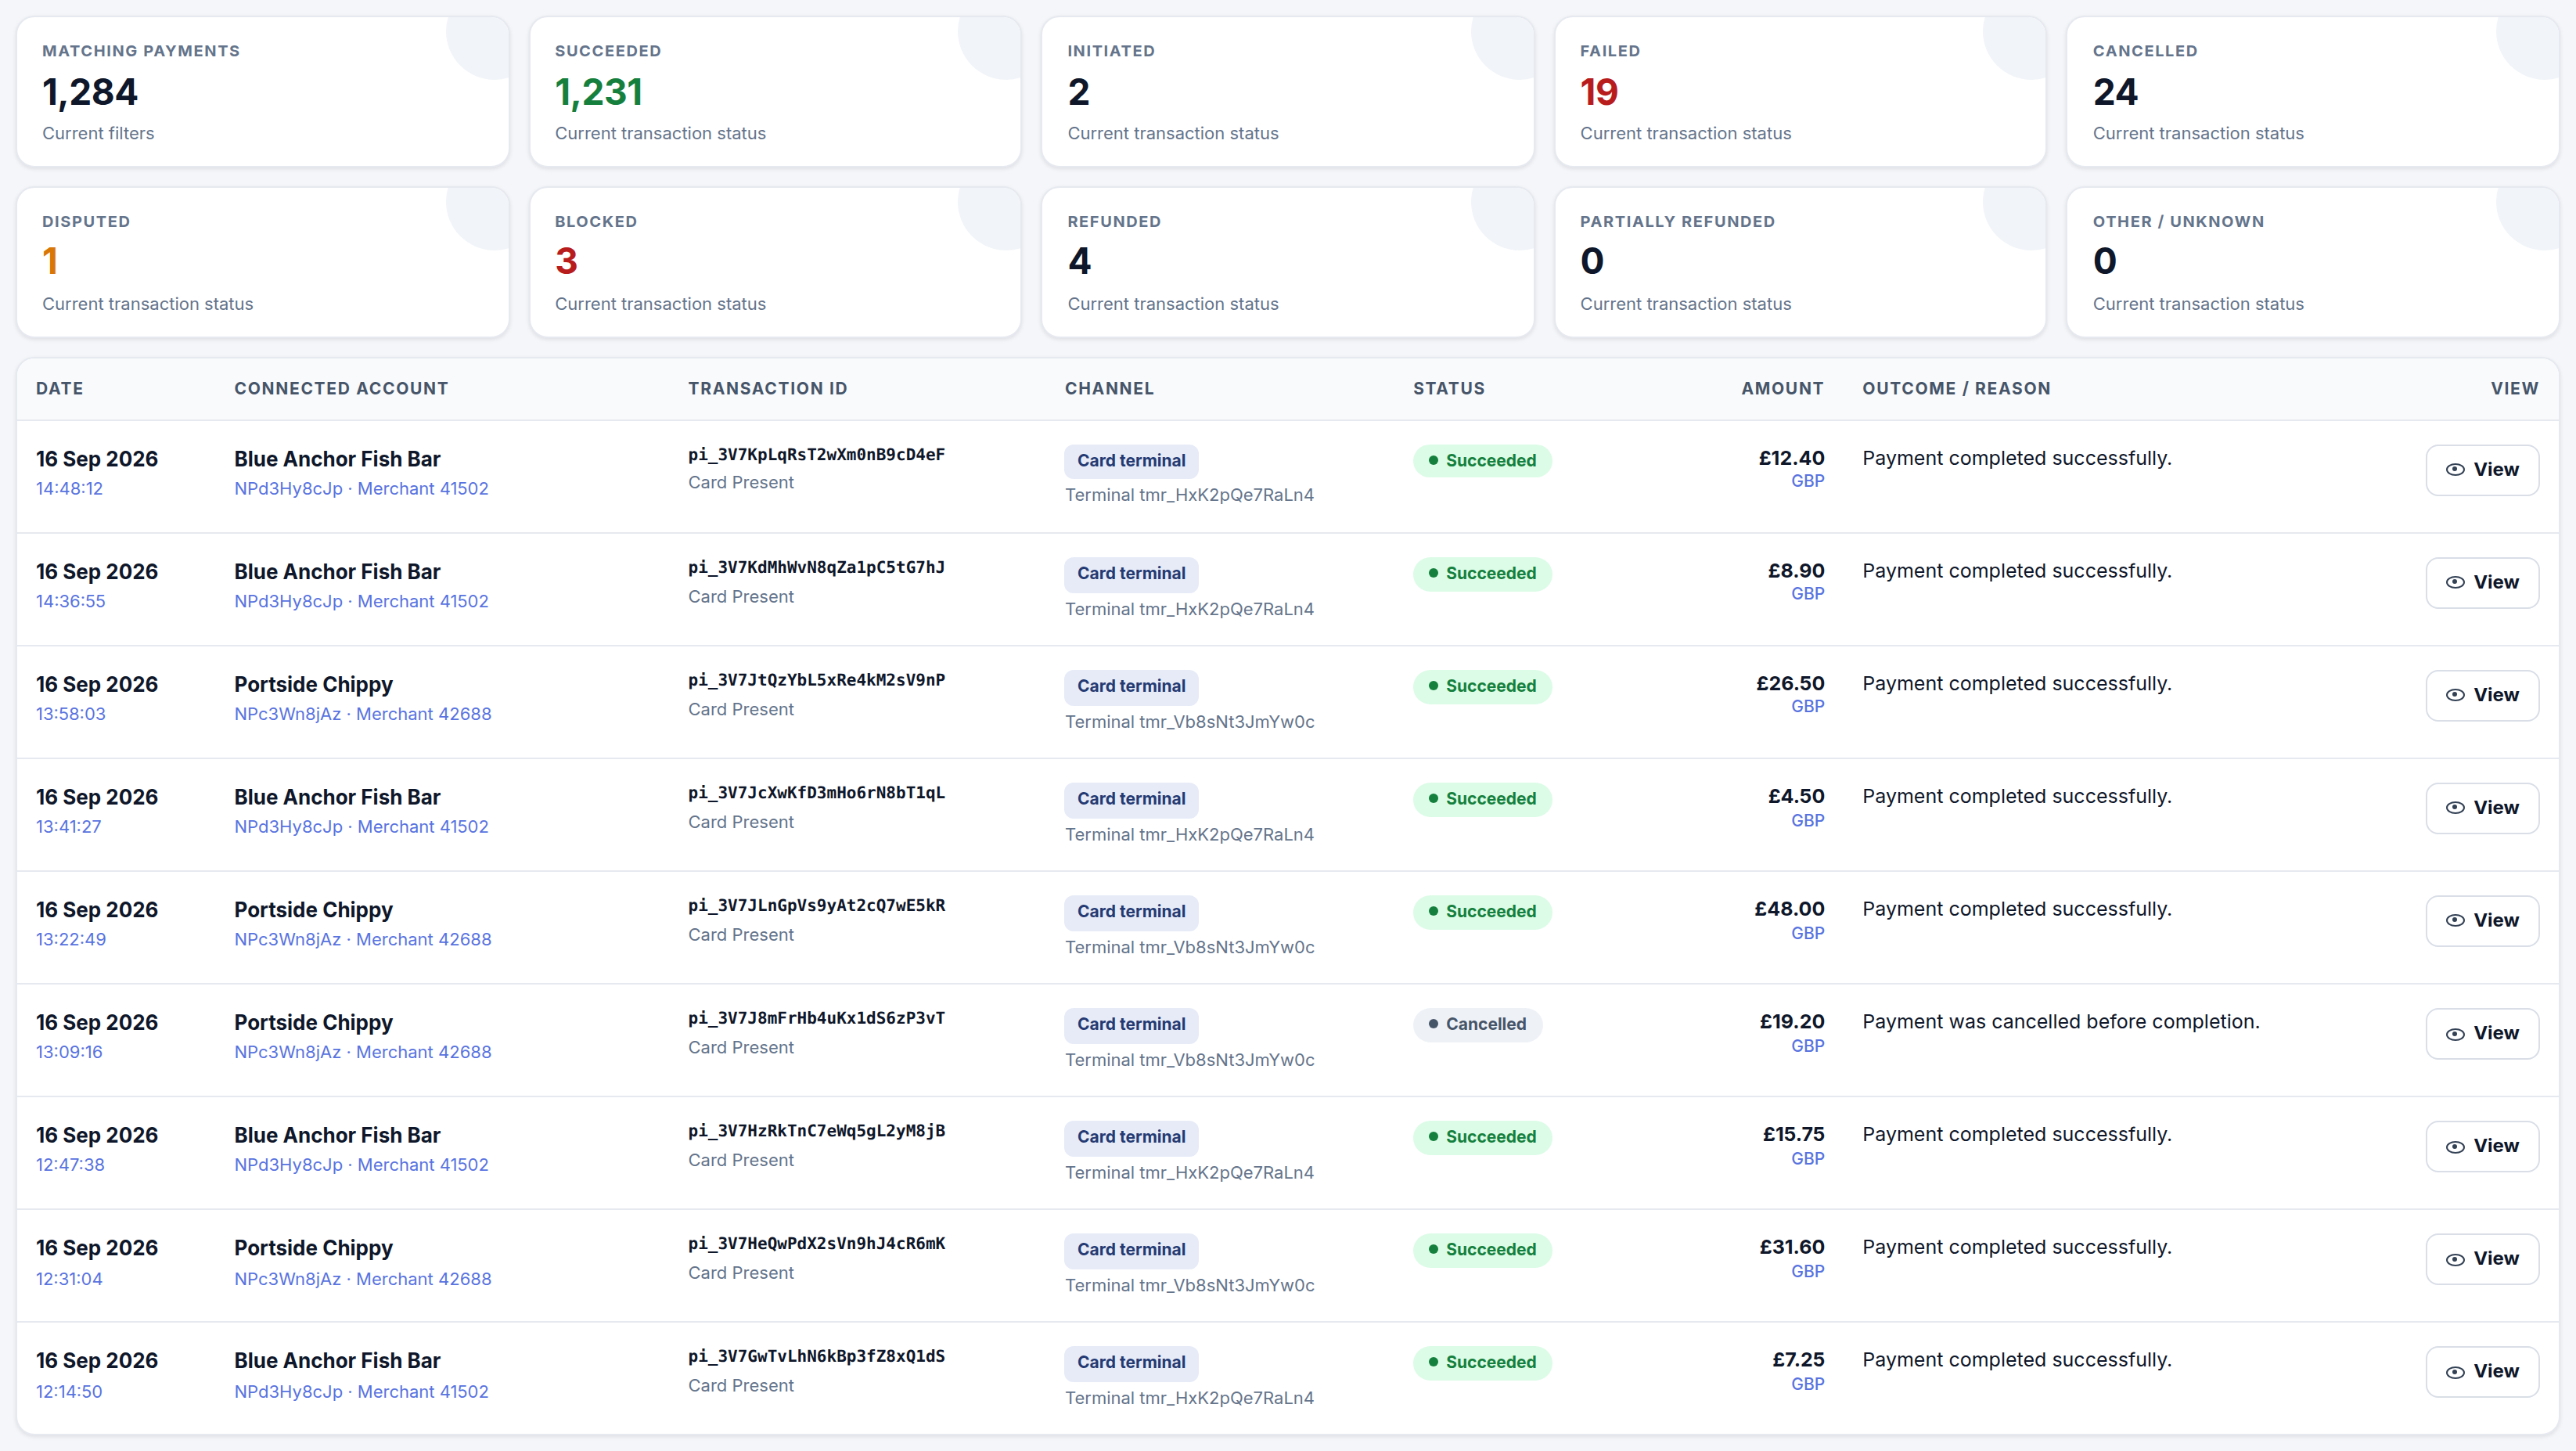The width and height of the screenshot is (2576, 1451).
Task: Click transaction ID pi_3V7JcXwKfD3mHo6rN8bT1qL
Action: pyautogui.click(x=816, y=793)
